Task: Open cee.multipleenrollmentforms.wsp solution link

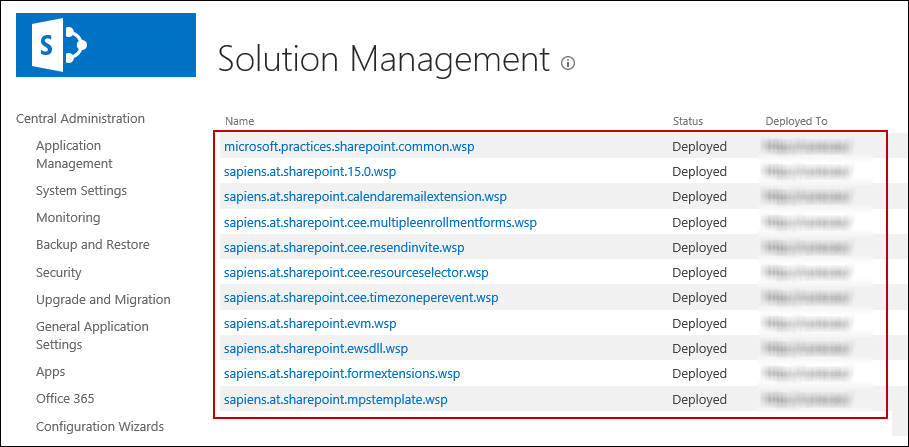Action: click(x=380, y=222)
